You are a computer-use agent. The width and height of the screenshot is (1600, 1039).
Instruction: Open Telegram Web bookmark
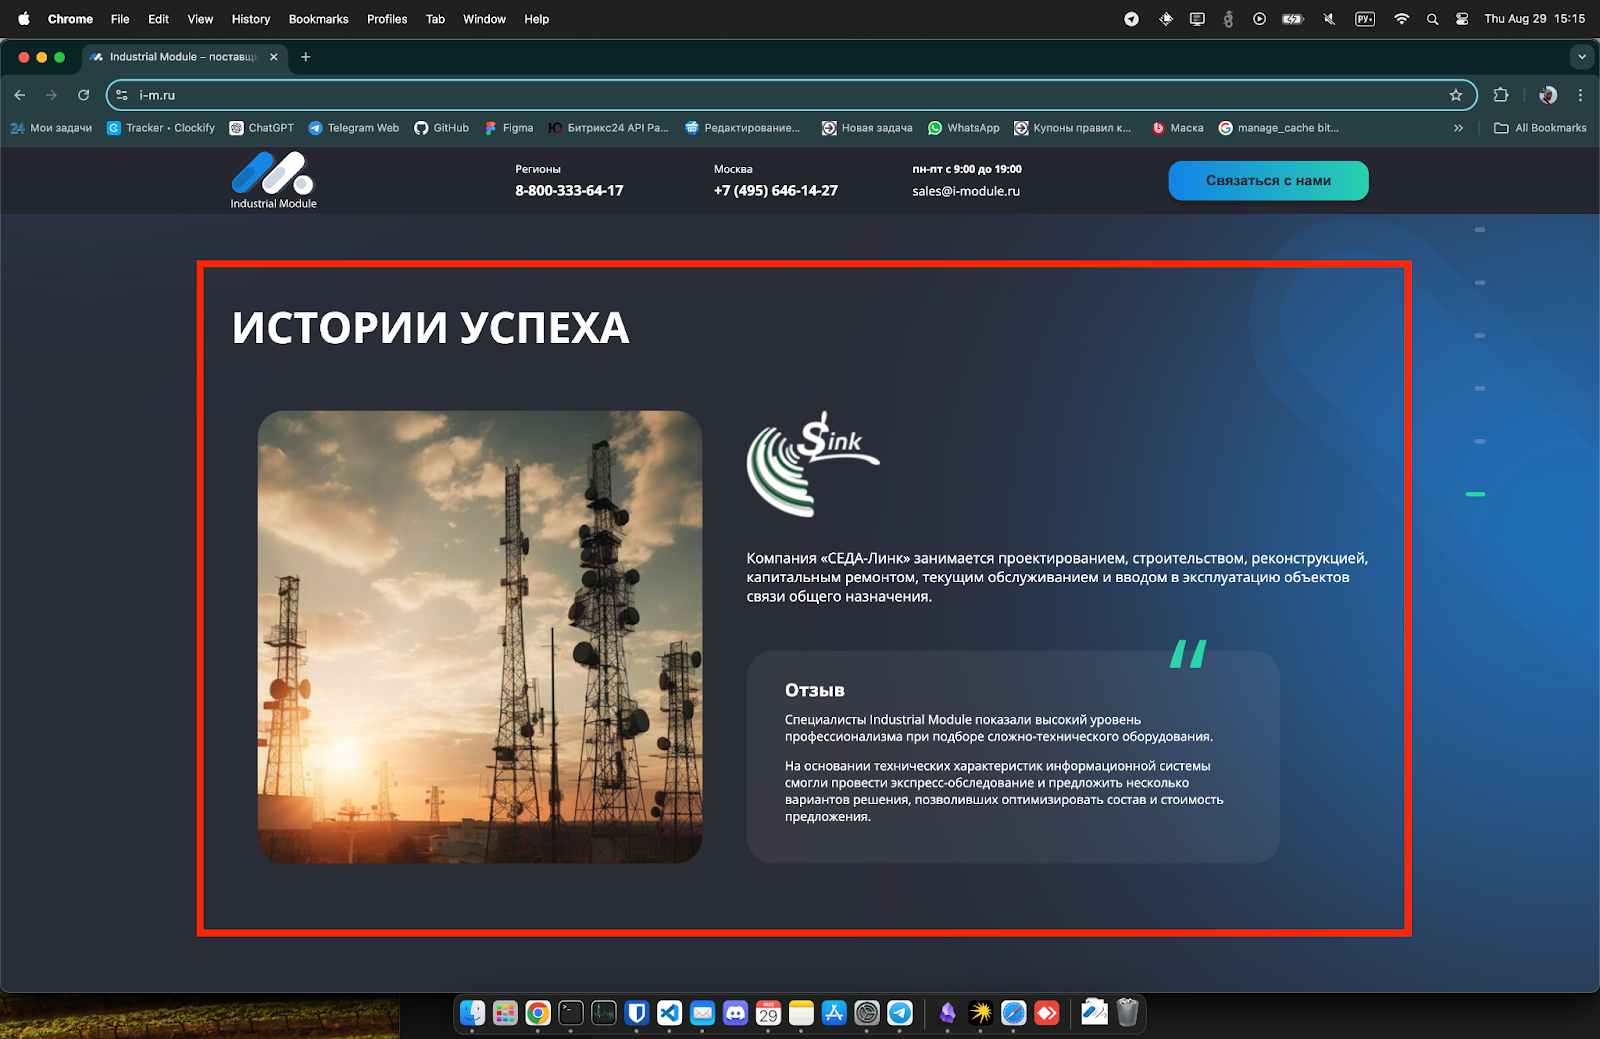(x=354, y=128)
